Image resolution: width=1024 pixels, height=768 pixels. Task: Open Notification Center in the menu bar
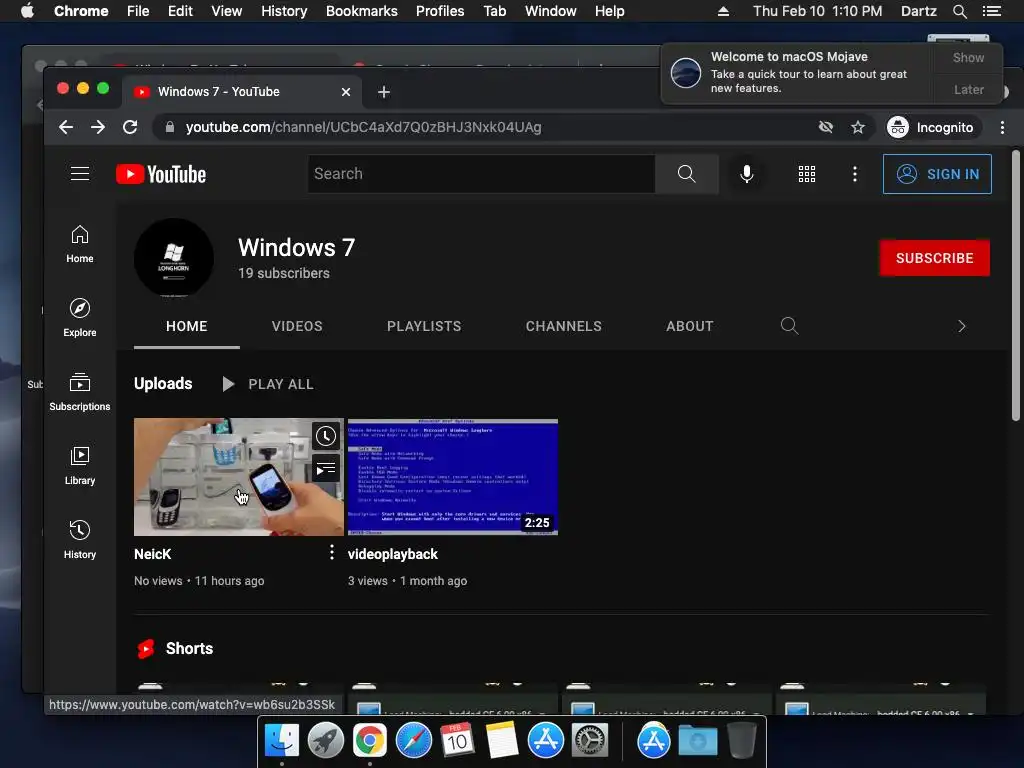coord(991,11)
